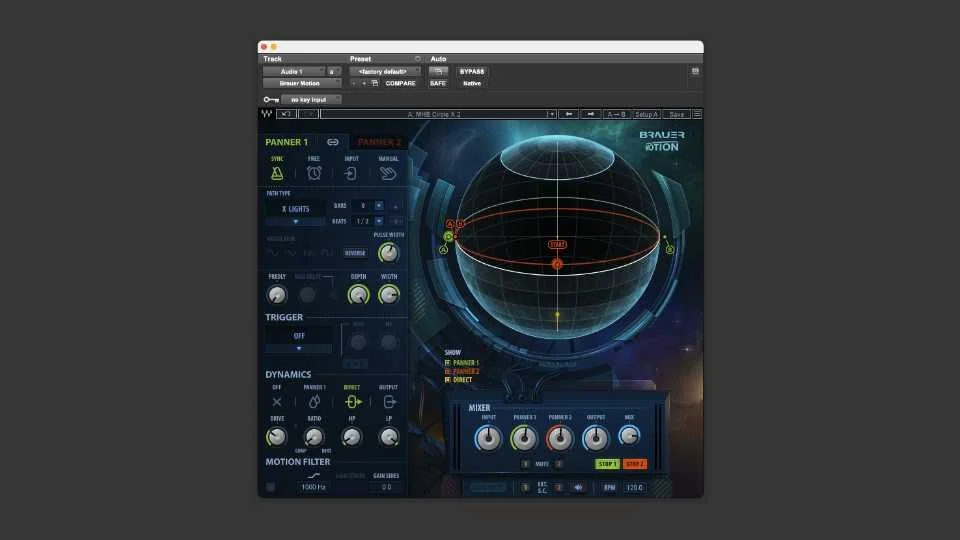Viewport: 960px width, 540px height.
Task: Click the Waves logo icon
Action: (x=266, y=114)
